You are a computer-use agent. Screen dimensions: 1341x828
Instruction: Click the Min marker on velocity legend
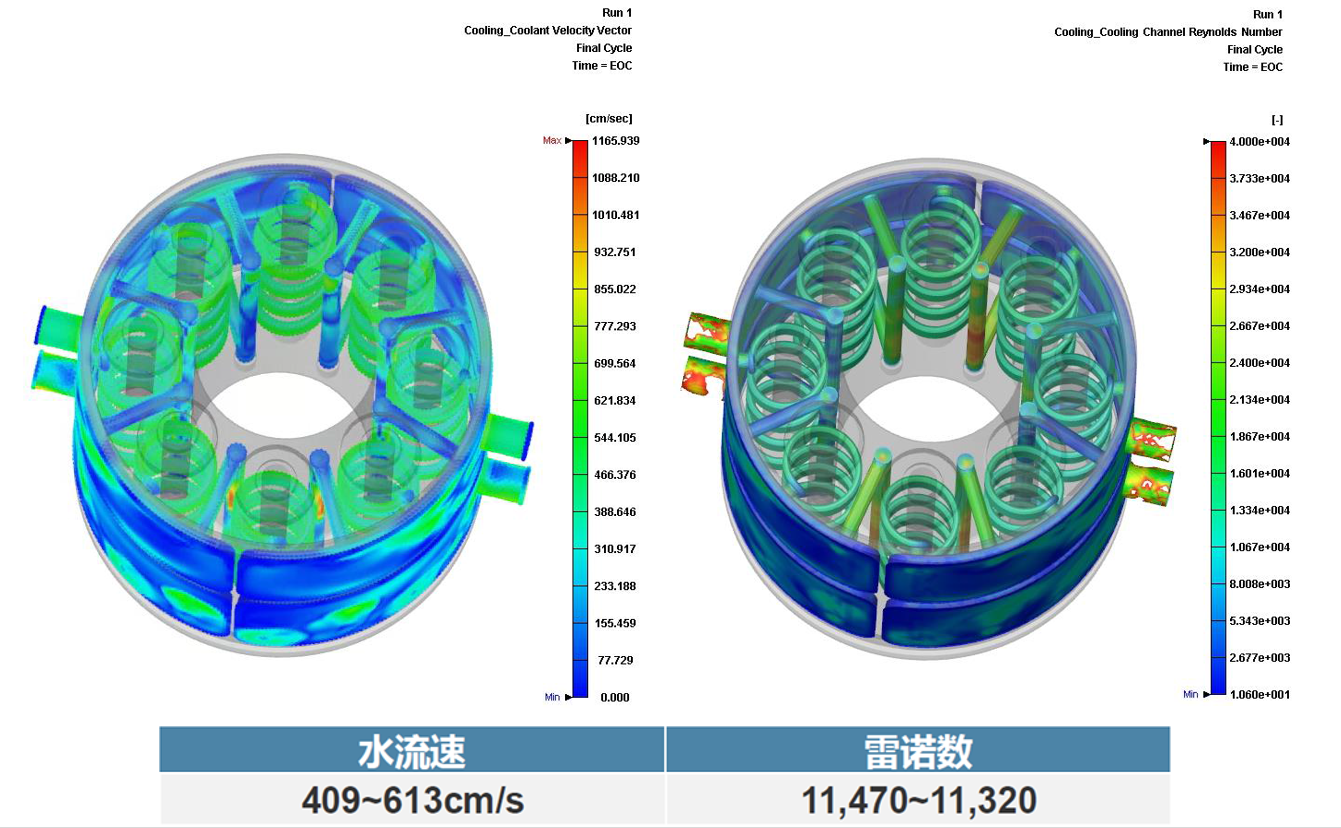[552, 697]
